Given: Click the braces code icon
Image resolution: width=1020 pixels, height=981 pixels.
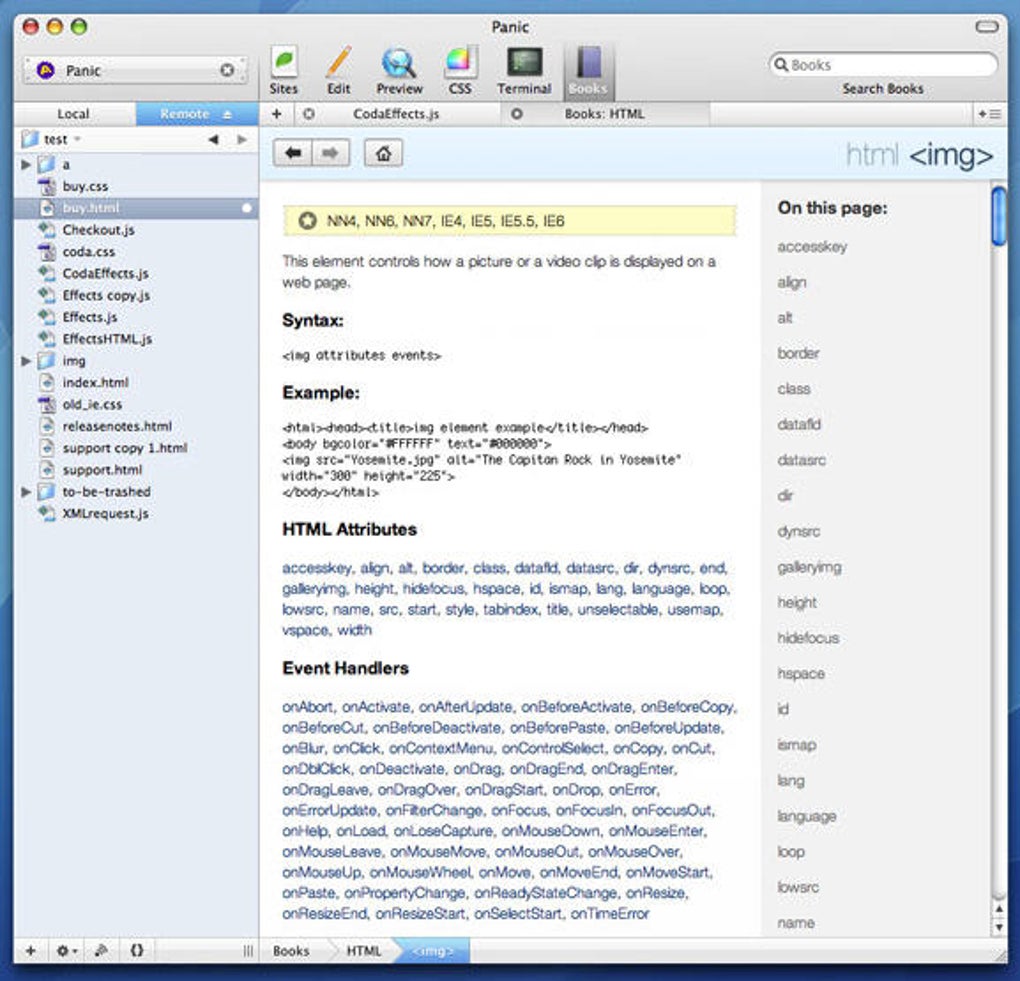Looking at the screenshot, I should 137,950.
